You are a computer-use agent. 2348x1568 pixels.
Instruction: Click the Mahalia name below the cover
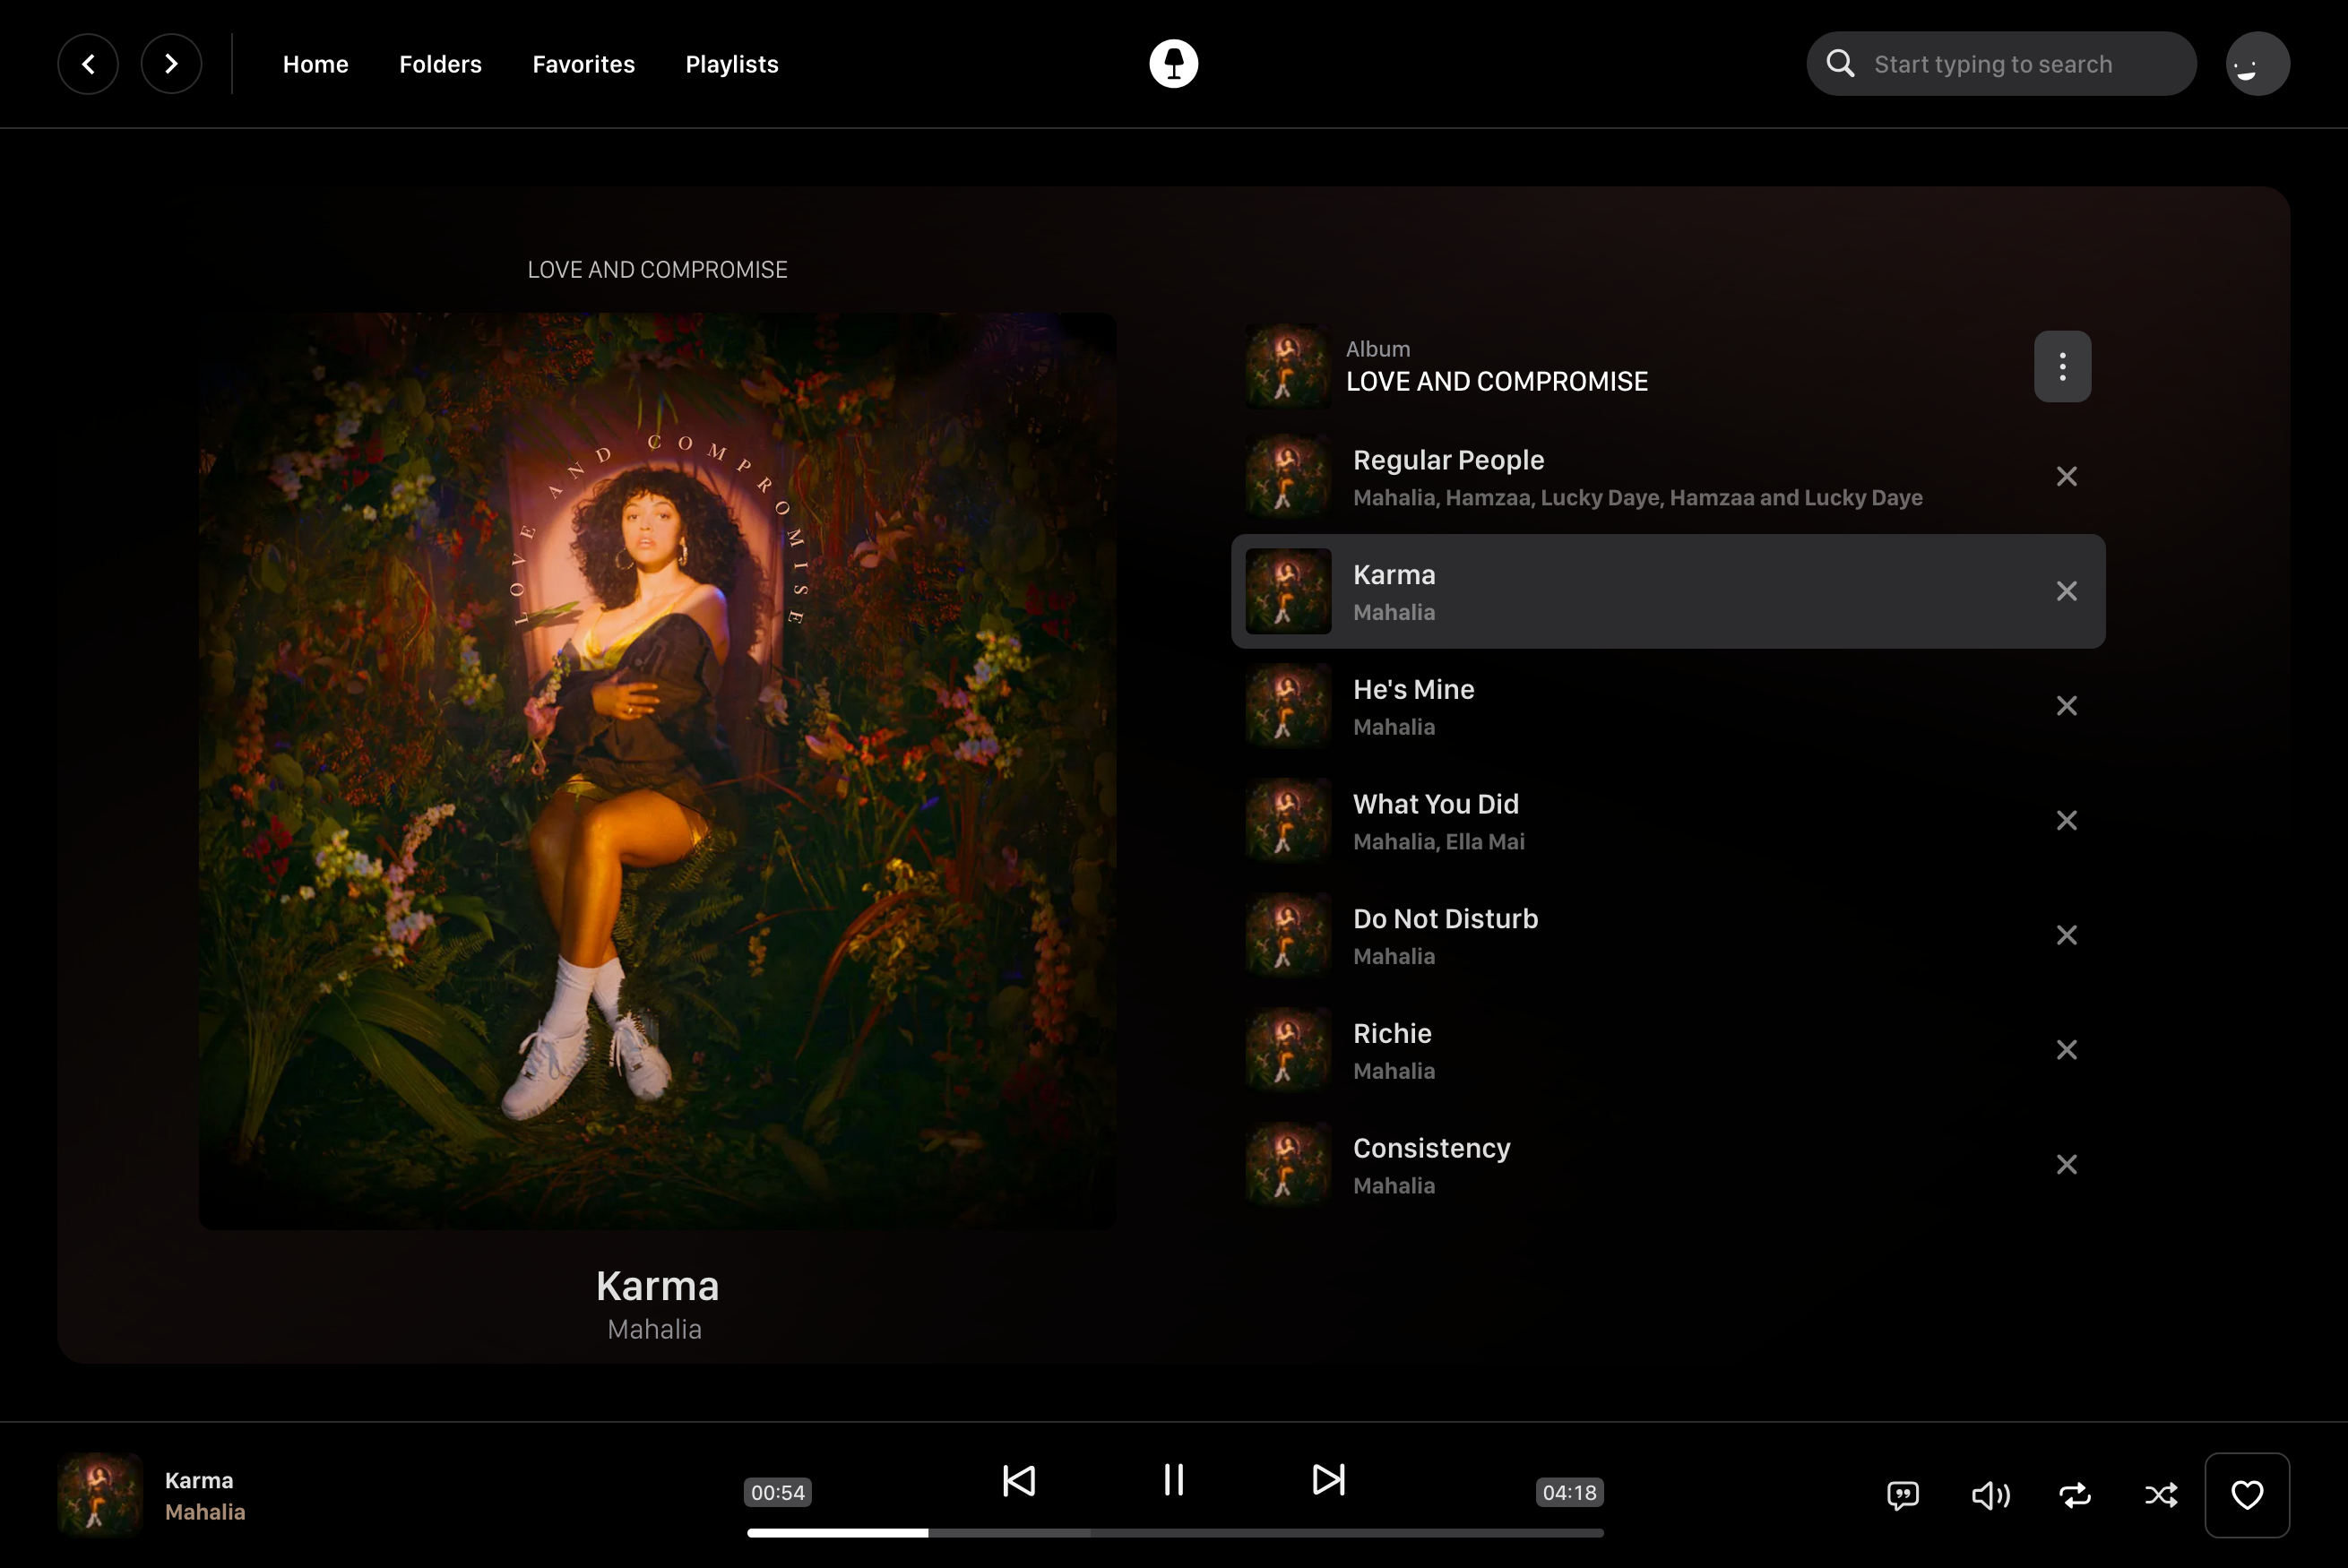(x=654, y=1329)
